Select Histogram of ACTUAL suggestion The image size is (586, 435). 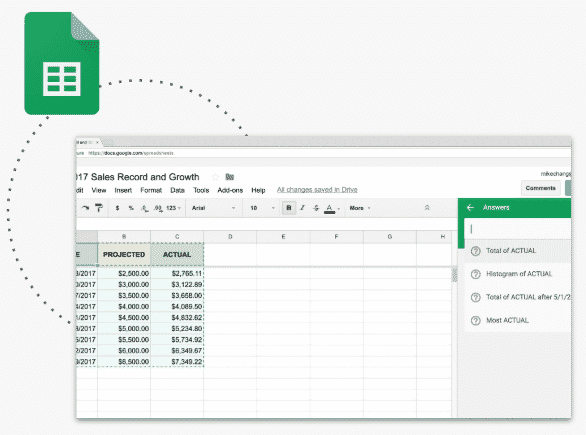coord(518,274)
